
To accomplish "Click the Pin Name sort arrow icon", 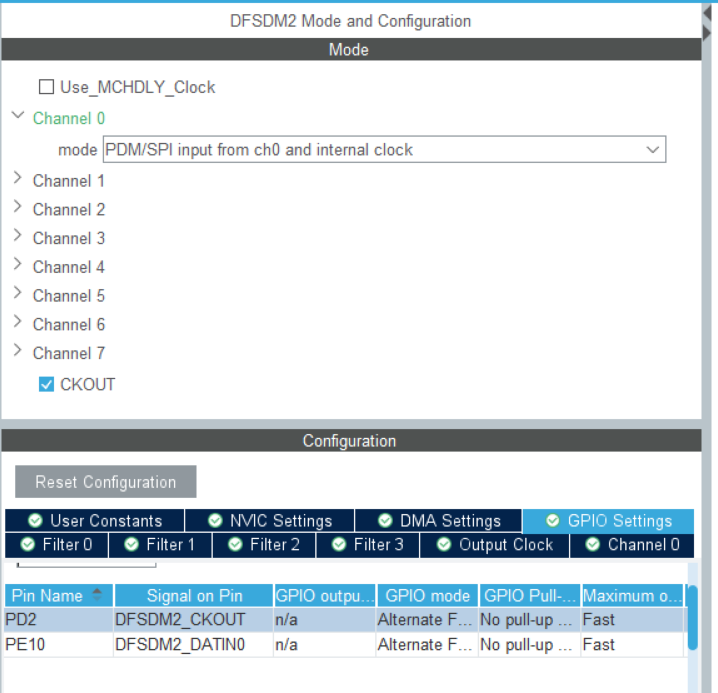I will [97, 595].
